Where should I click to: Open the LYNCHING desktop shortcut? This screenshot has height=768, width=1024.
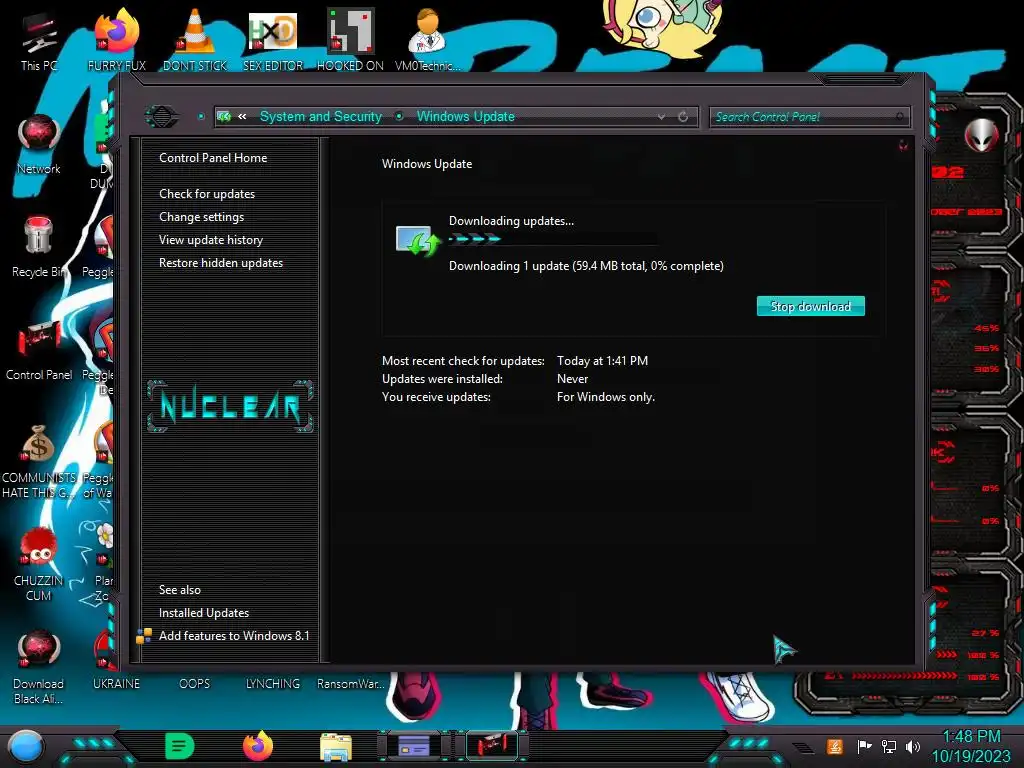tap(273, 682)
